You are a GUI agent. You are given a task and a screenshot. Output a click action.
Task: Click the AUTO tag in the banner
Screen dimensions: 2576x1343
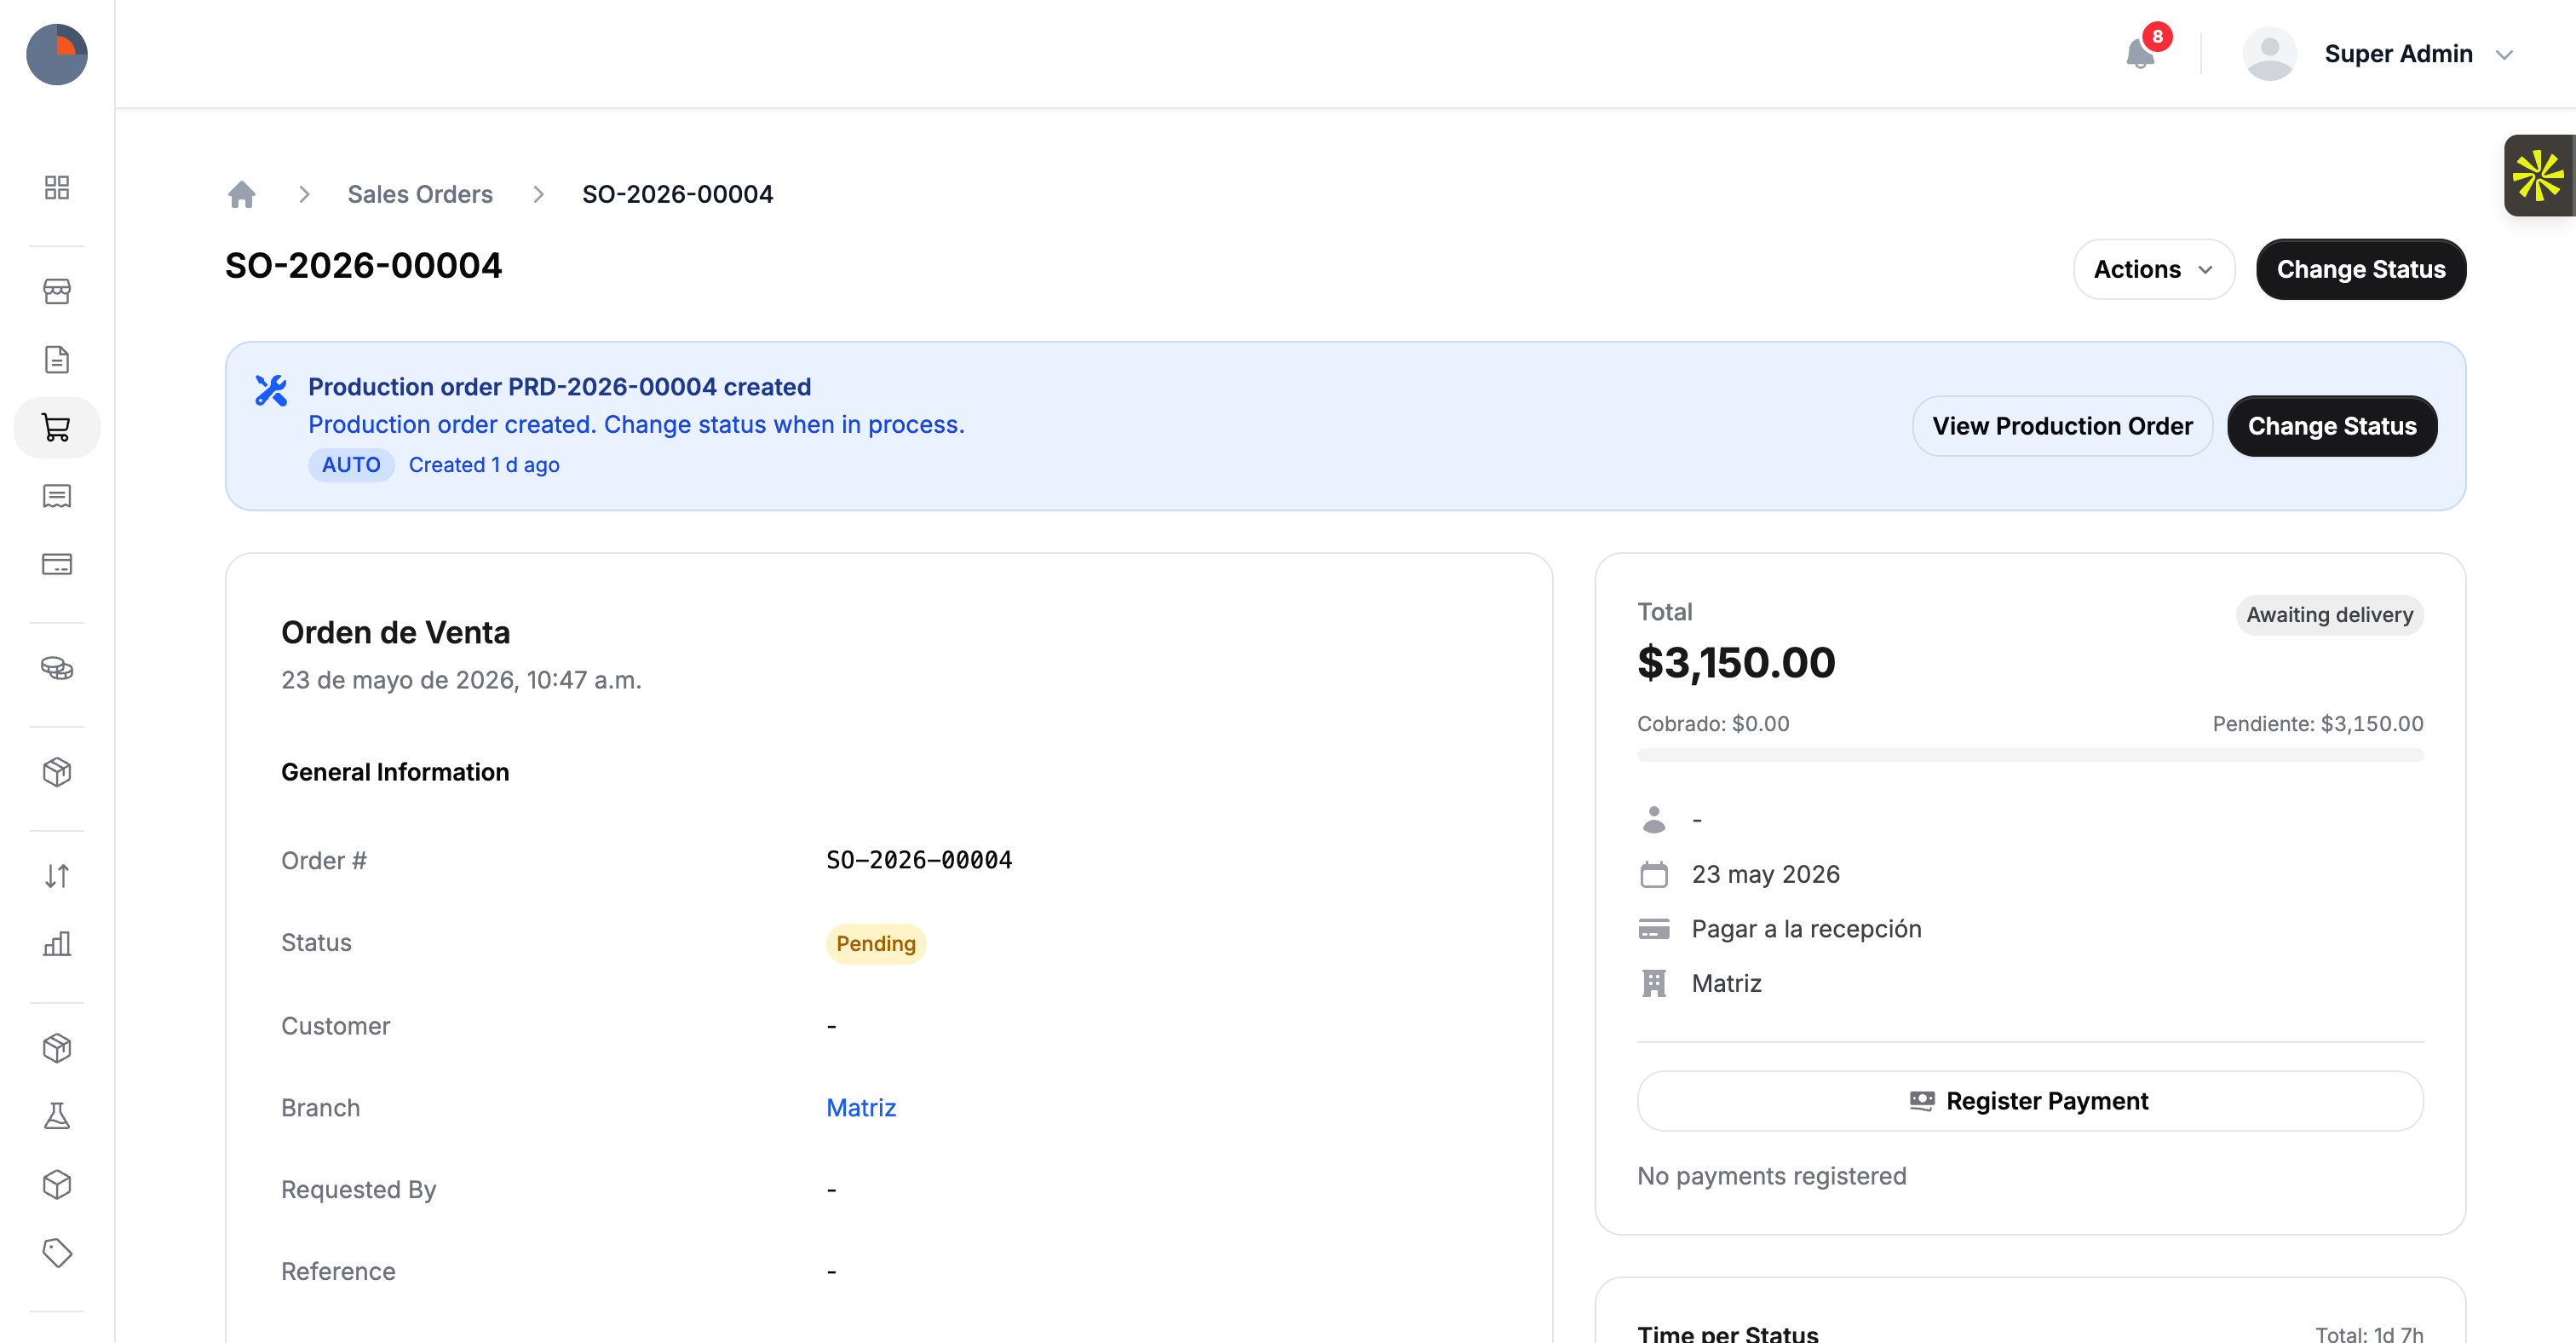[351, 465]
